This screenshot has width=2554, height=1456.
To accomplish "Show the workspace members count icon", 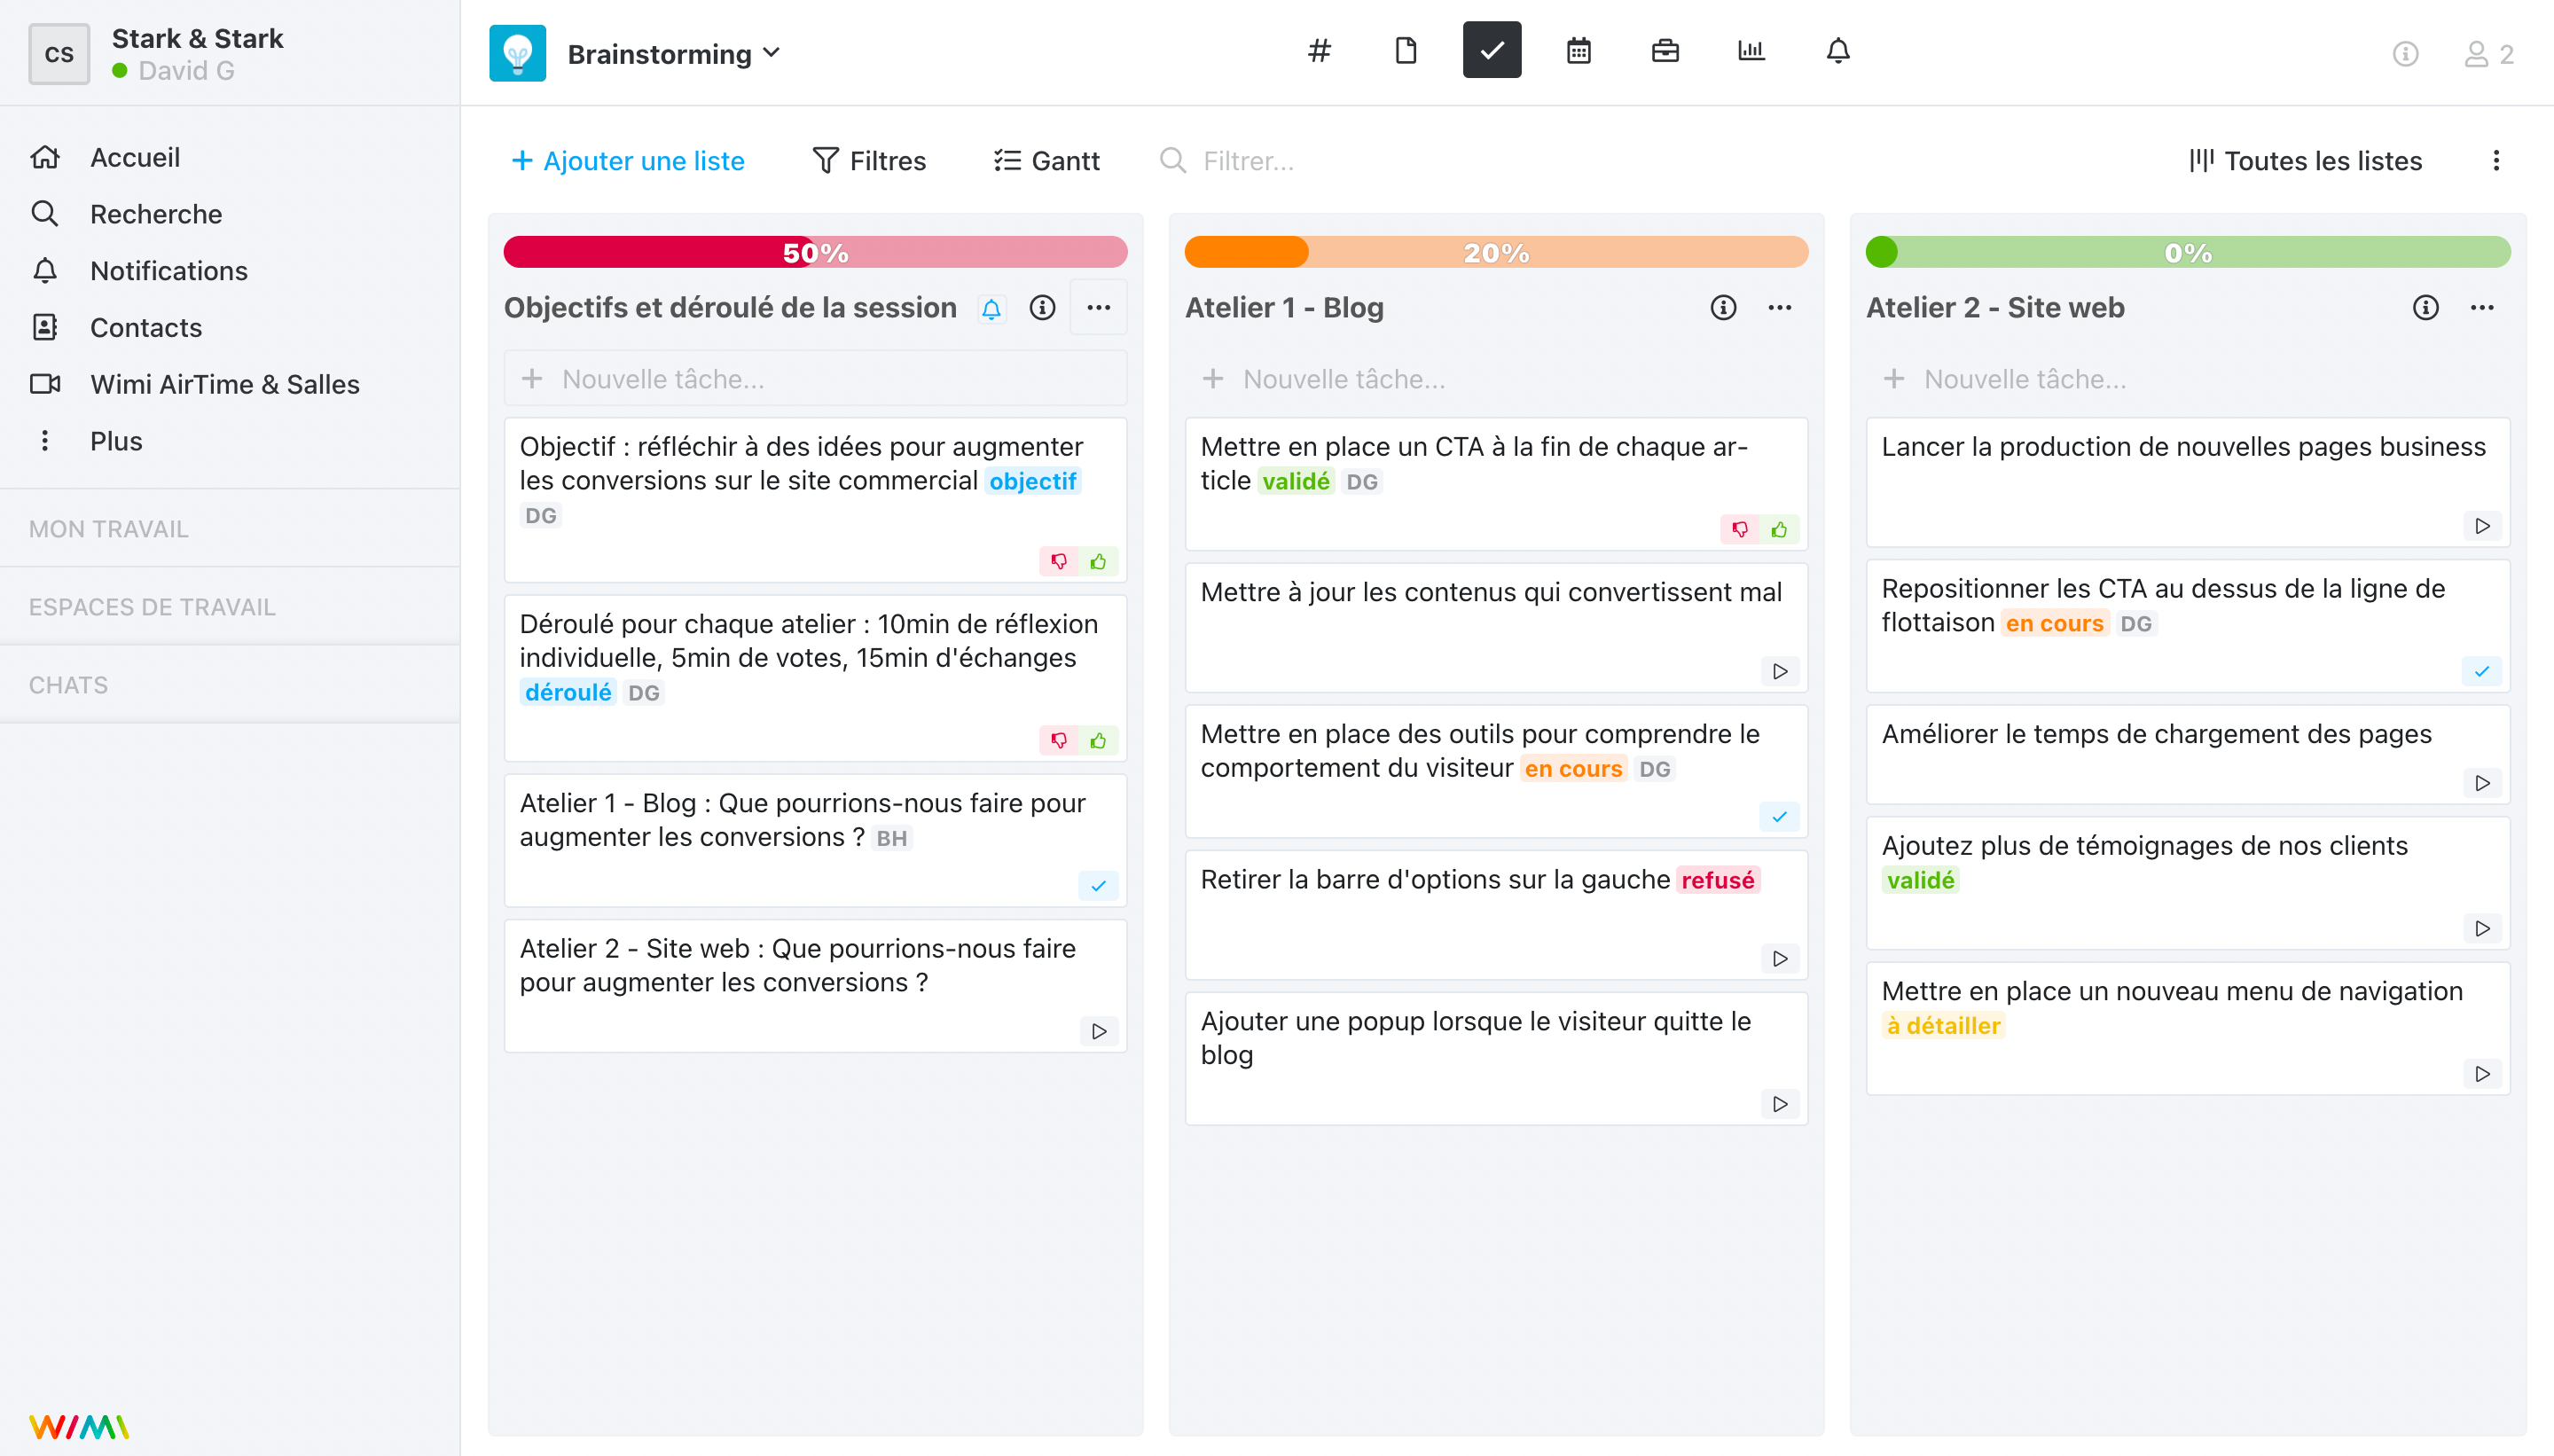I will (2489, 54).
